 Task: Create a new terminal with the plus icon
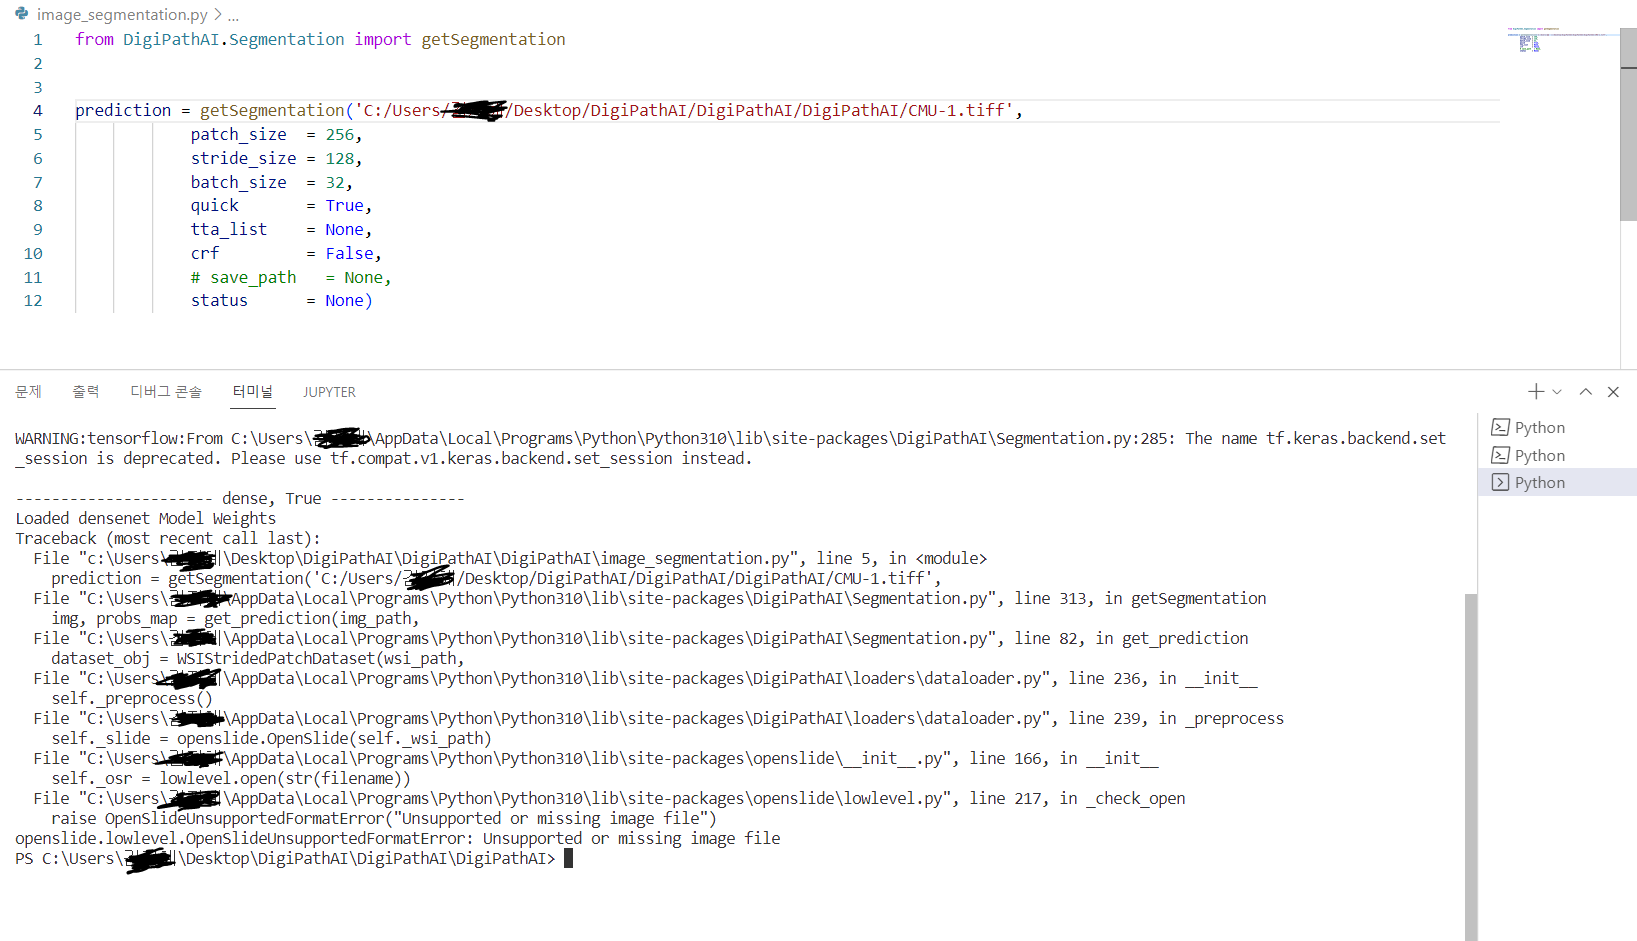click(x=1536, y=392)
